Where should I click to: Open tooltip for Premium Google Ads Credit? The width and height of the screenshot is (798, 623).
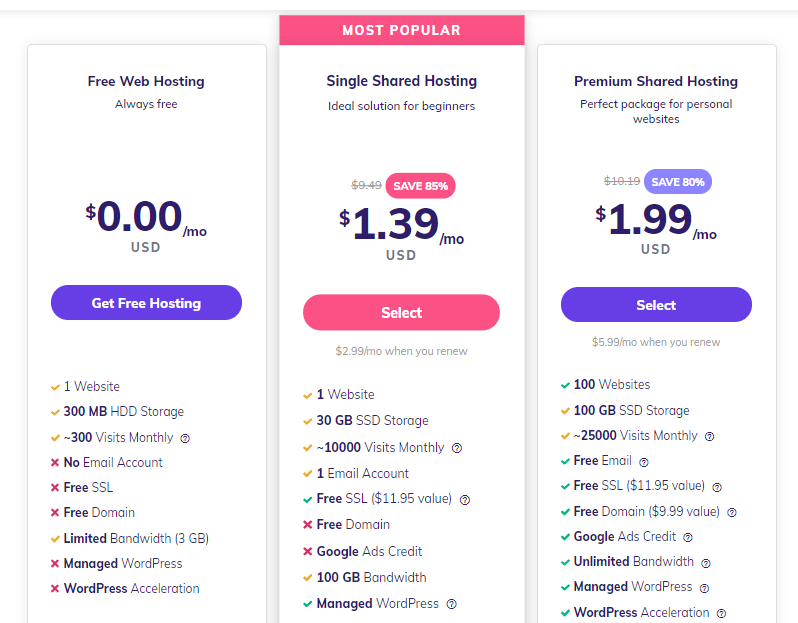[688, 537]
